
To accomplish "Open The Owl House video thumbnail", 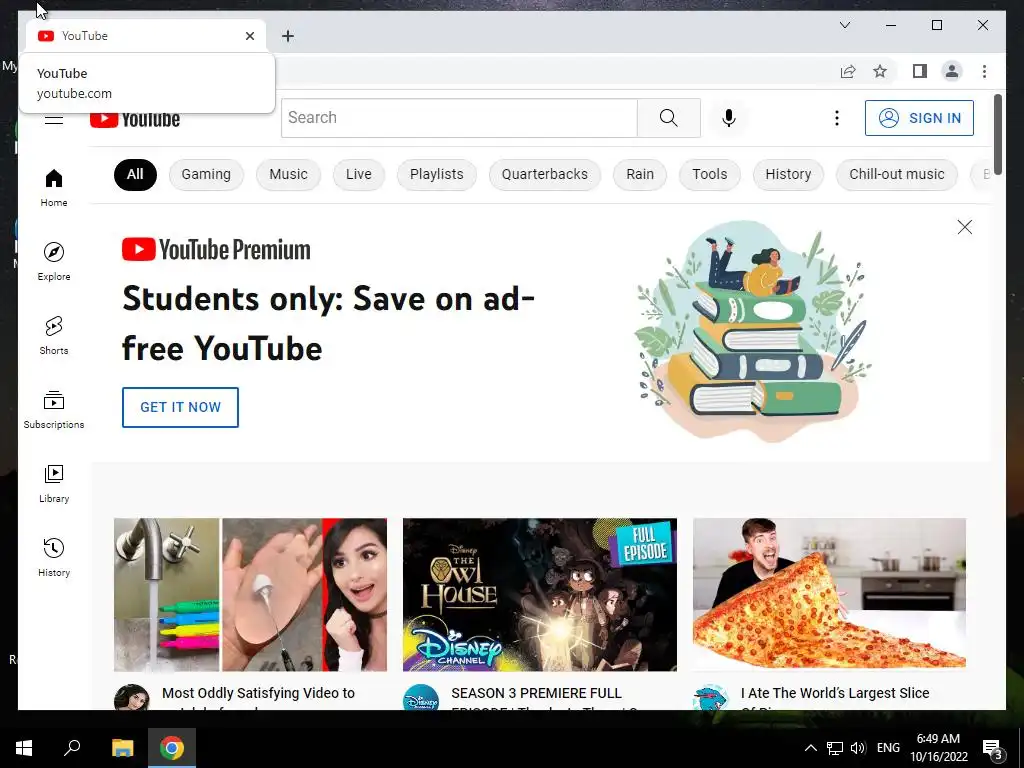I will (x=539, y=594).
